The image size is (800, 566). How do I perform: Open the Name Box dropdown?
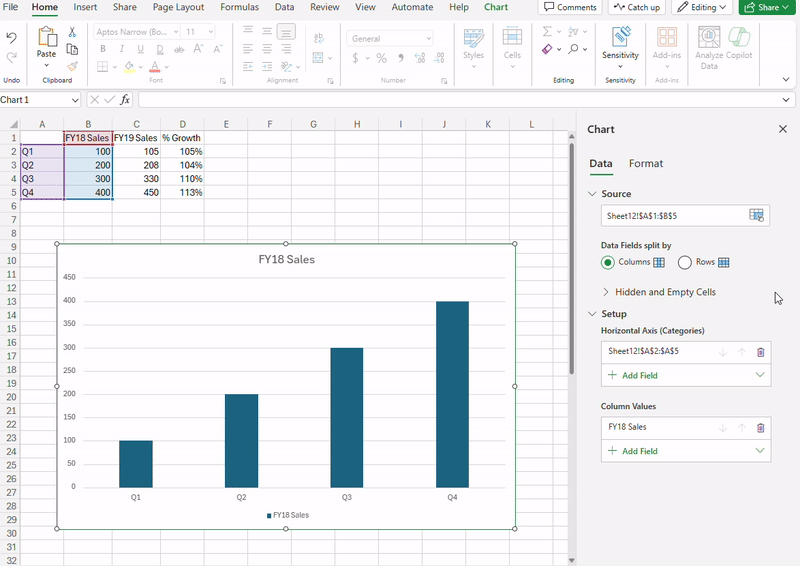point(75,100)
